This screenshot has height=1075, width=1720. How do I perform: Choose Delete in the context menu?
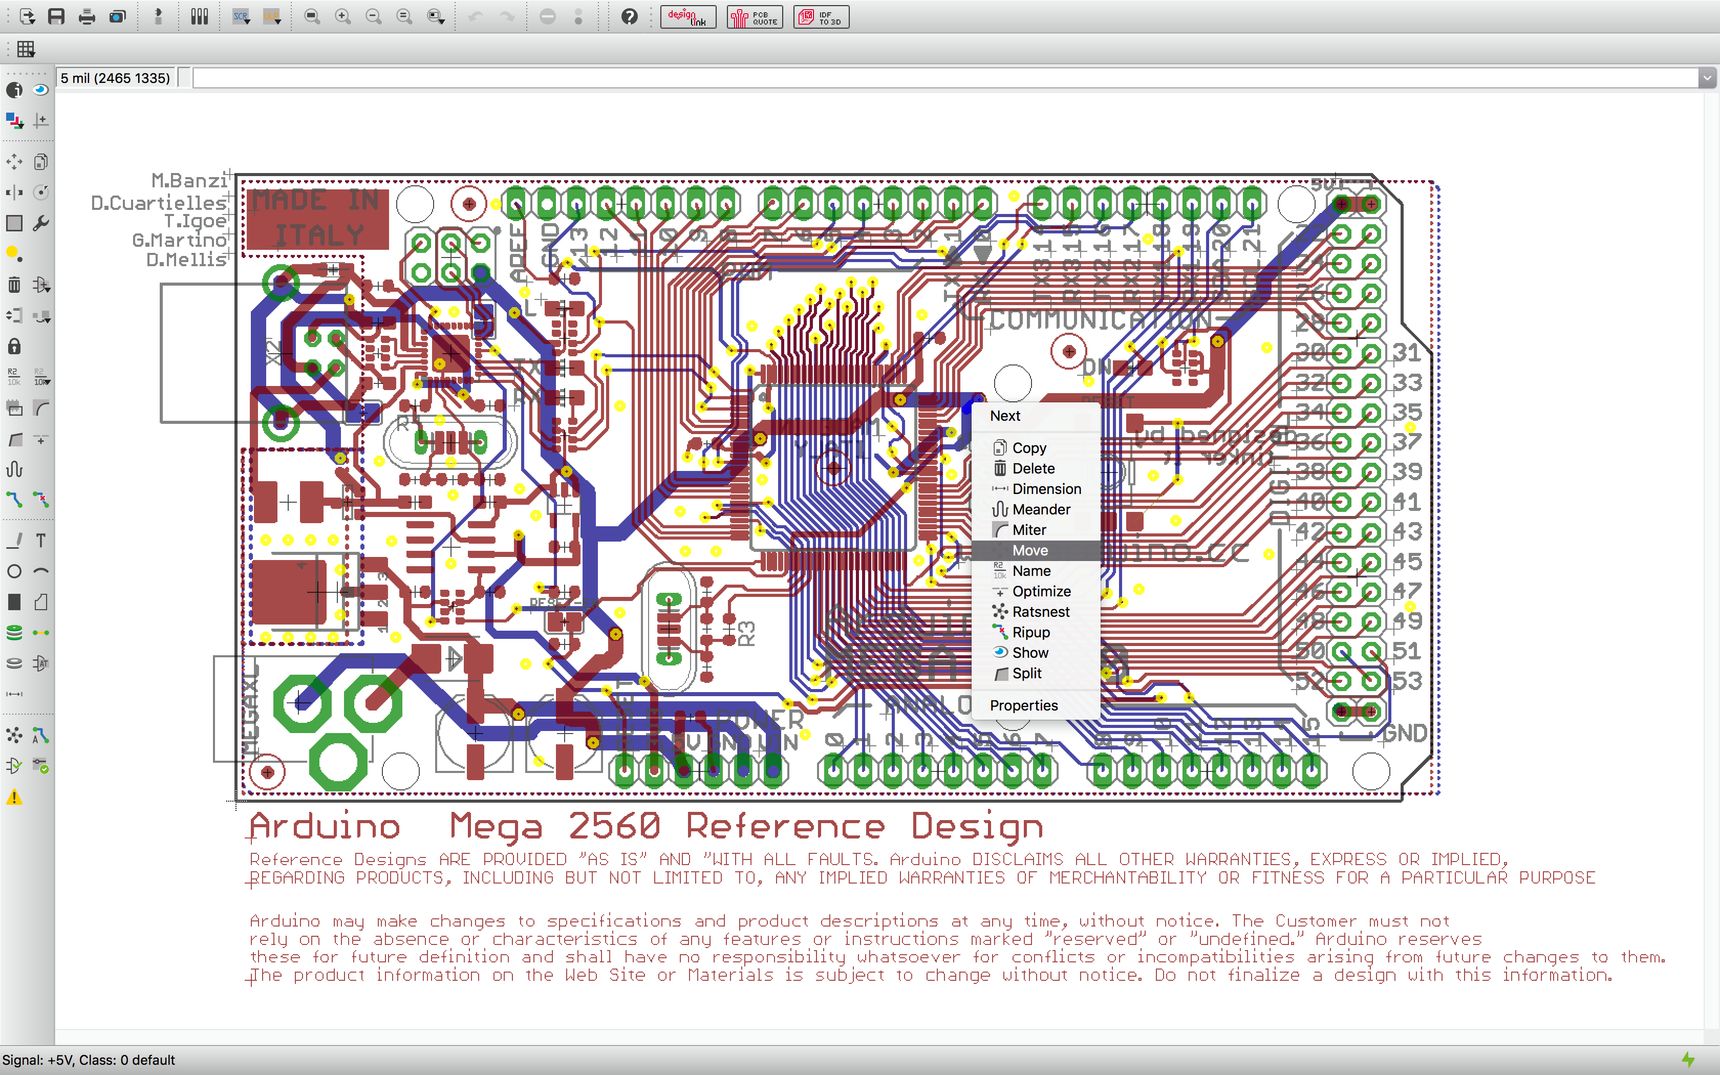(x=1036, y=468)
